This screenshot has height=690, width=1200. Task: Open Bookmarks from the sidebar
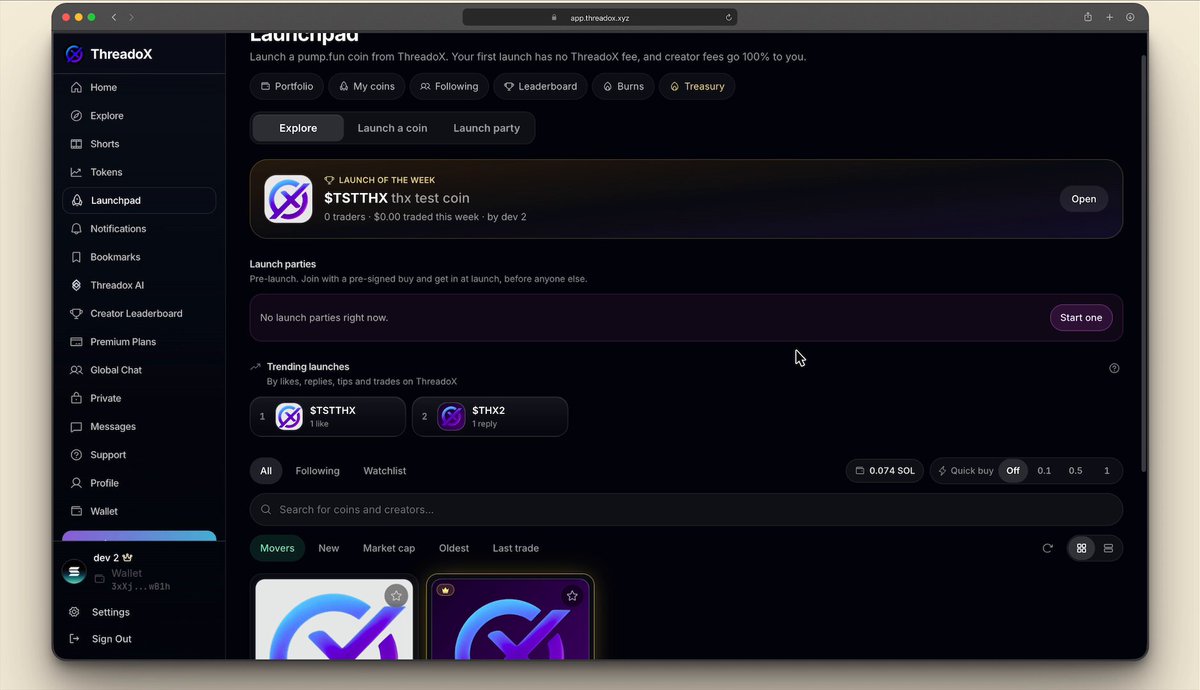139,257
